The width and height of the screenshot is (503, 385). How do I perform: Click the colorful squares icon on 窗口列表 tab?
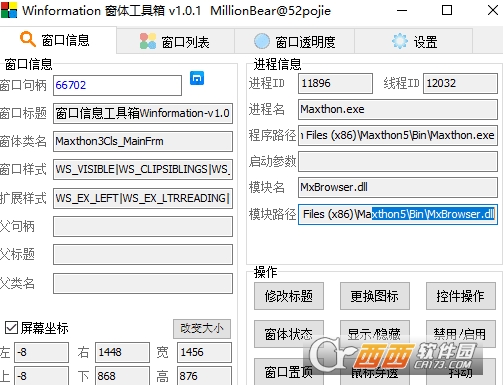tap(148, 41)
